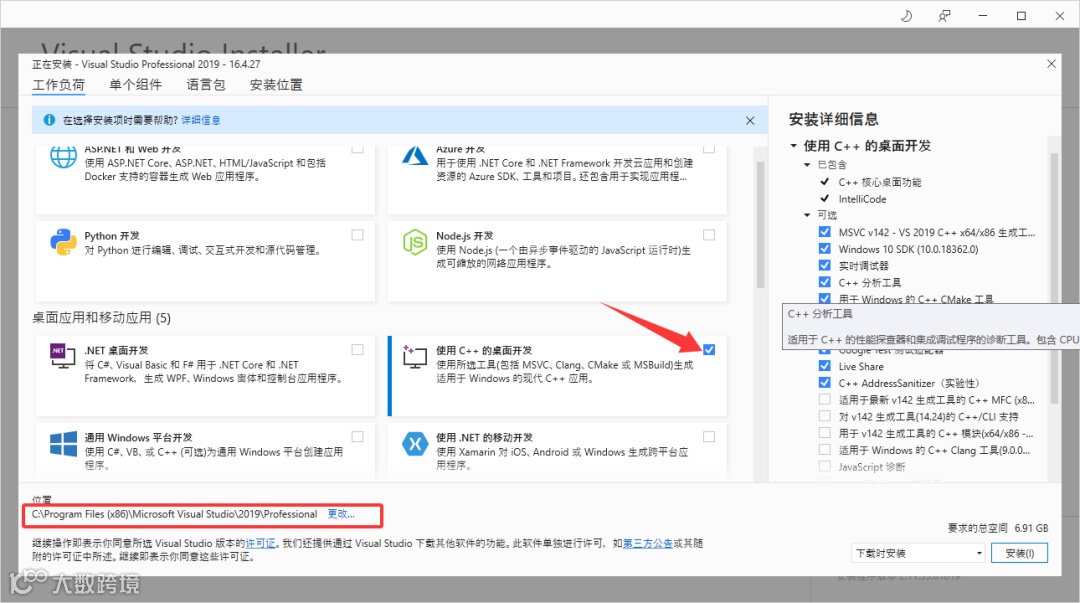Image resolution: width=1080 pixels, height=603 pixels.
Task: Click the feedback pin icon in title bar
Action: coord(944,16)
